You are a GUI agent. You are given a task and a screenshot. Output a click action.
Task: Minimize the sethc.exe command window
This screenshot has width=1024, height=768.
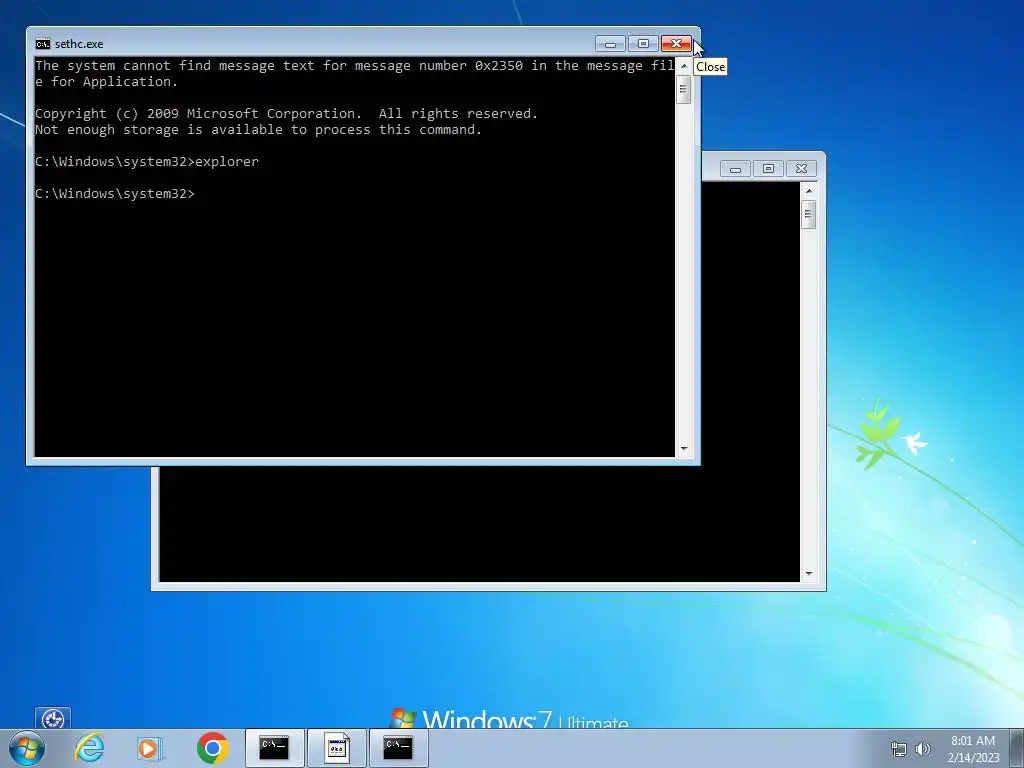[611, 43]
